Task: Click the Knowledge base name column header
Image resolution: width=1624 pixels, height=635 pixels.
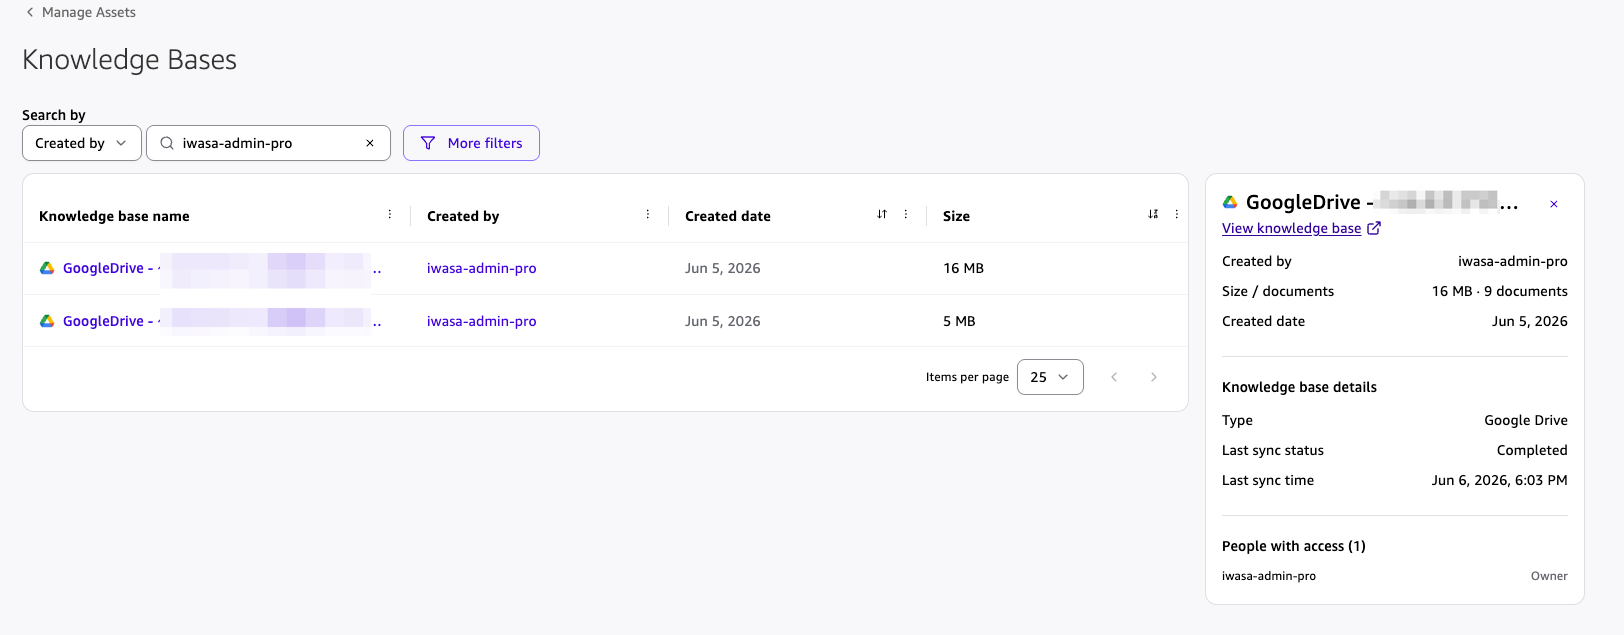Action: pos(114,216)
